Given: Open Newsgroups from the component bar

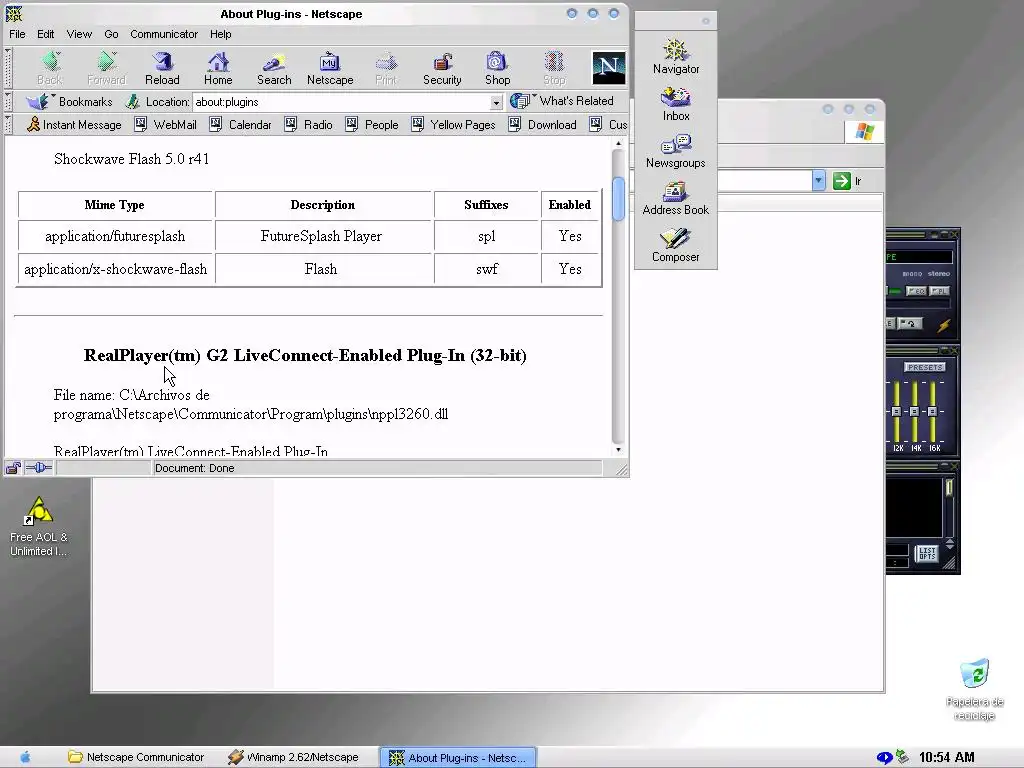Looking at the screenshot, I should tap(676, 152).
